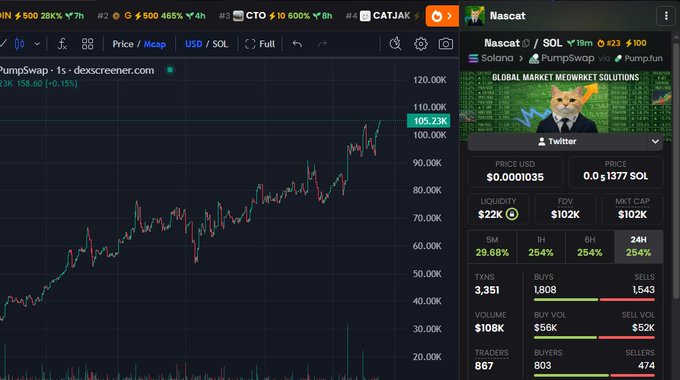The height and width of the screenshot is (380, 680).
Task: Open the Pump.fun link
Action: [638, 58]
